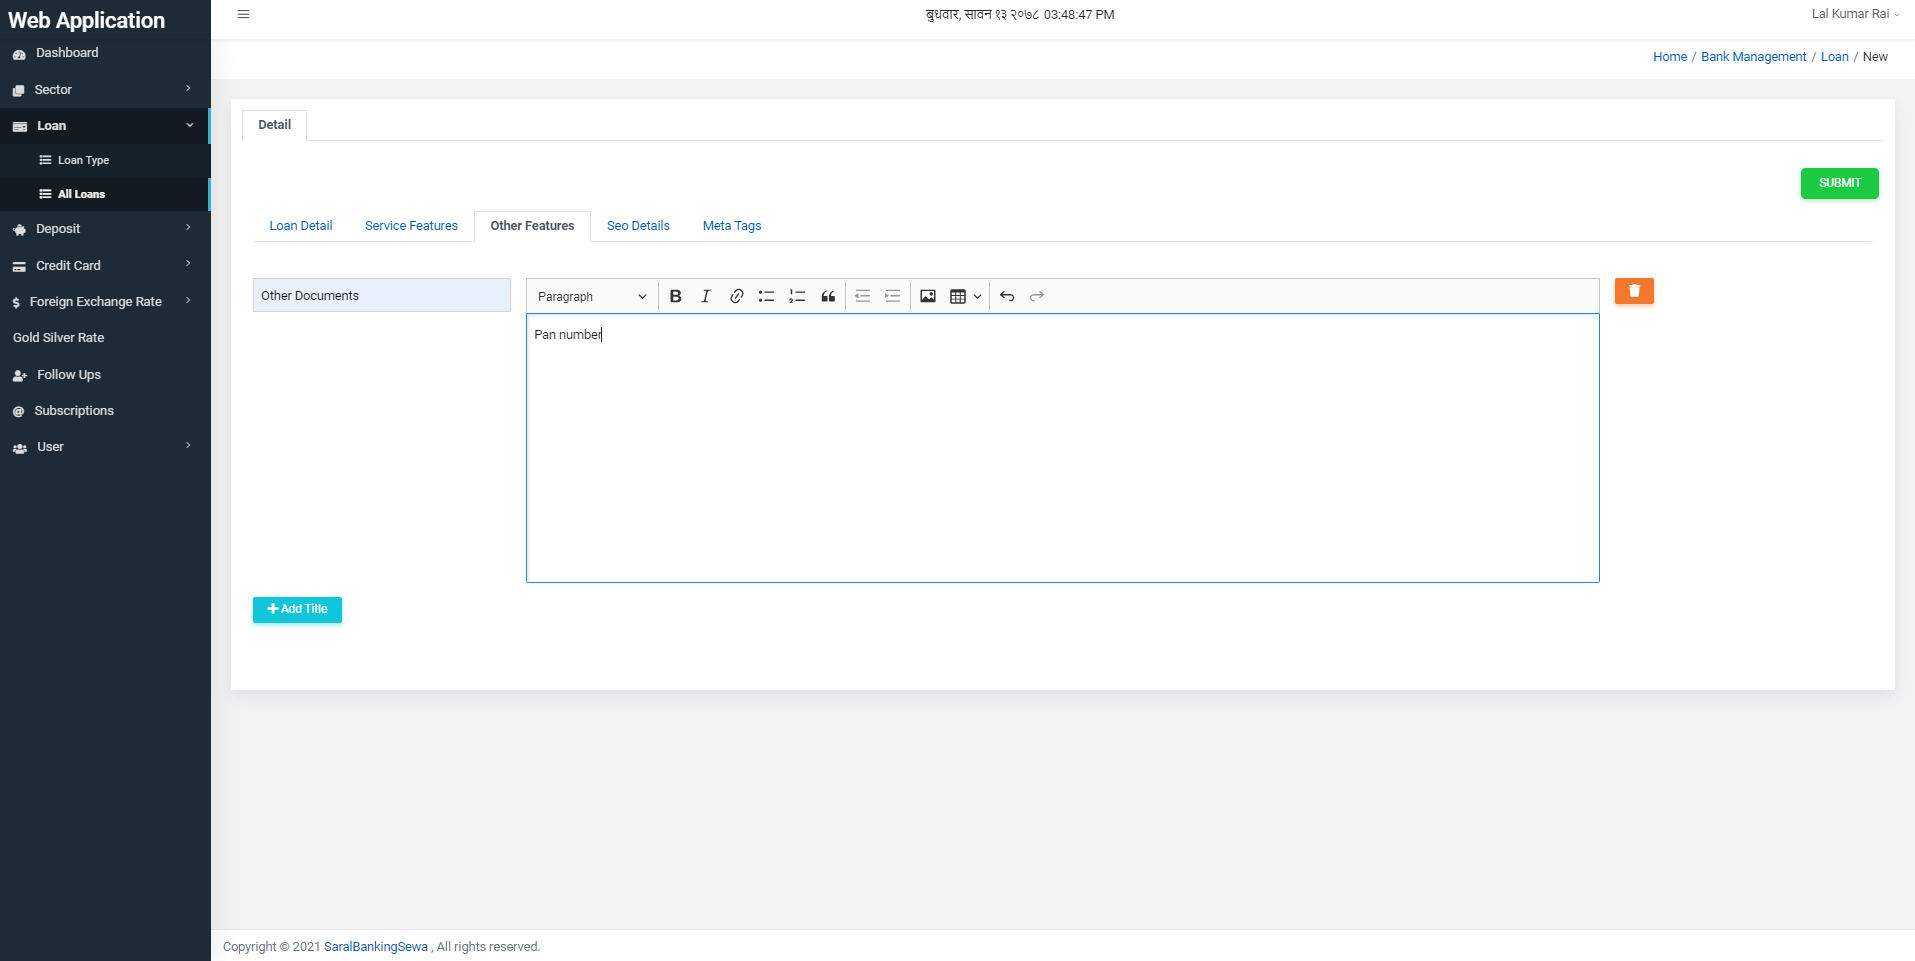
Task: Toggle italic formatting in editor
Action: pos(706,296)
